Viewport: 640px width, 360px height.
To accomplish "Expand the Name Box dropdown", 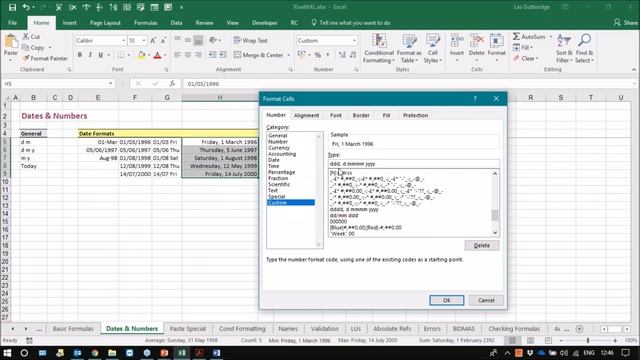I will point(110,83).
